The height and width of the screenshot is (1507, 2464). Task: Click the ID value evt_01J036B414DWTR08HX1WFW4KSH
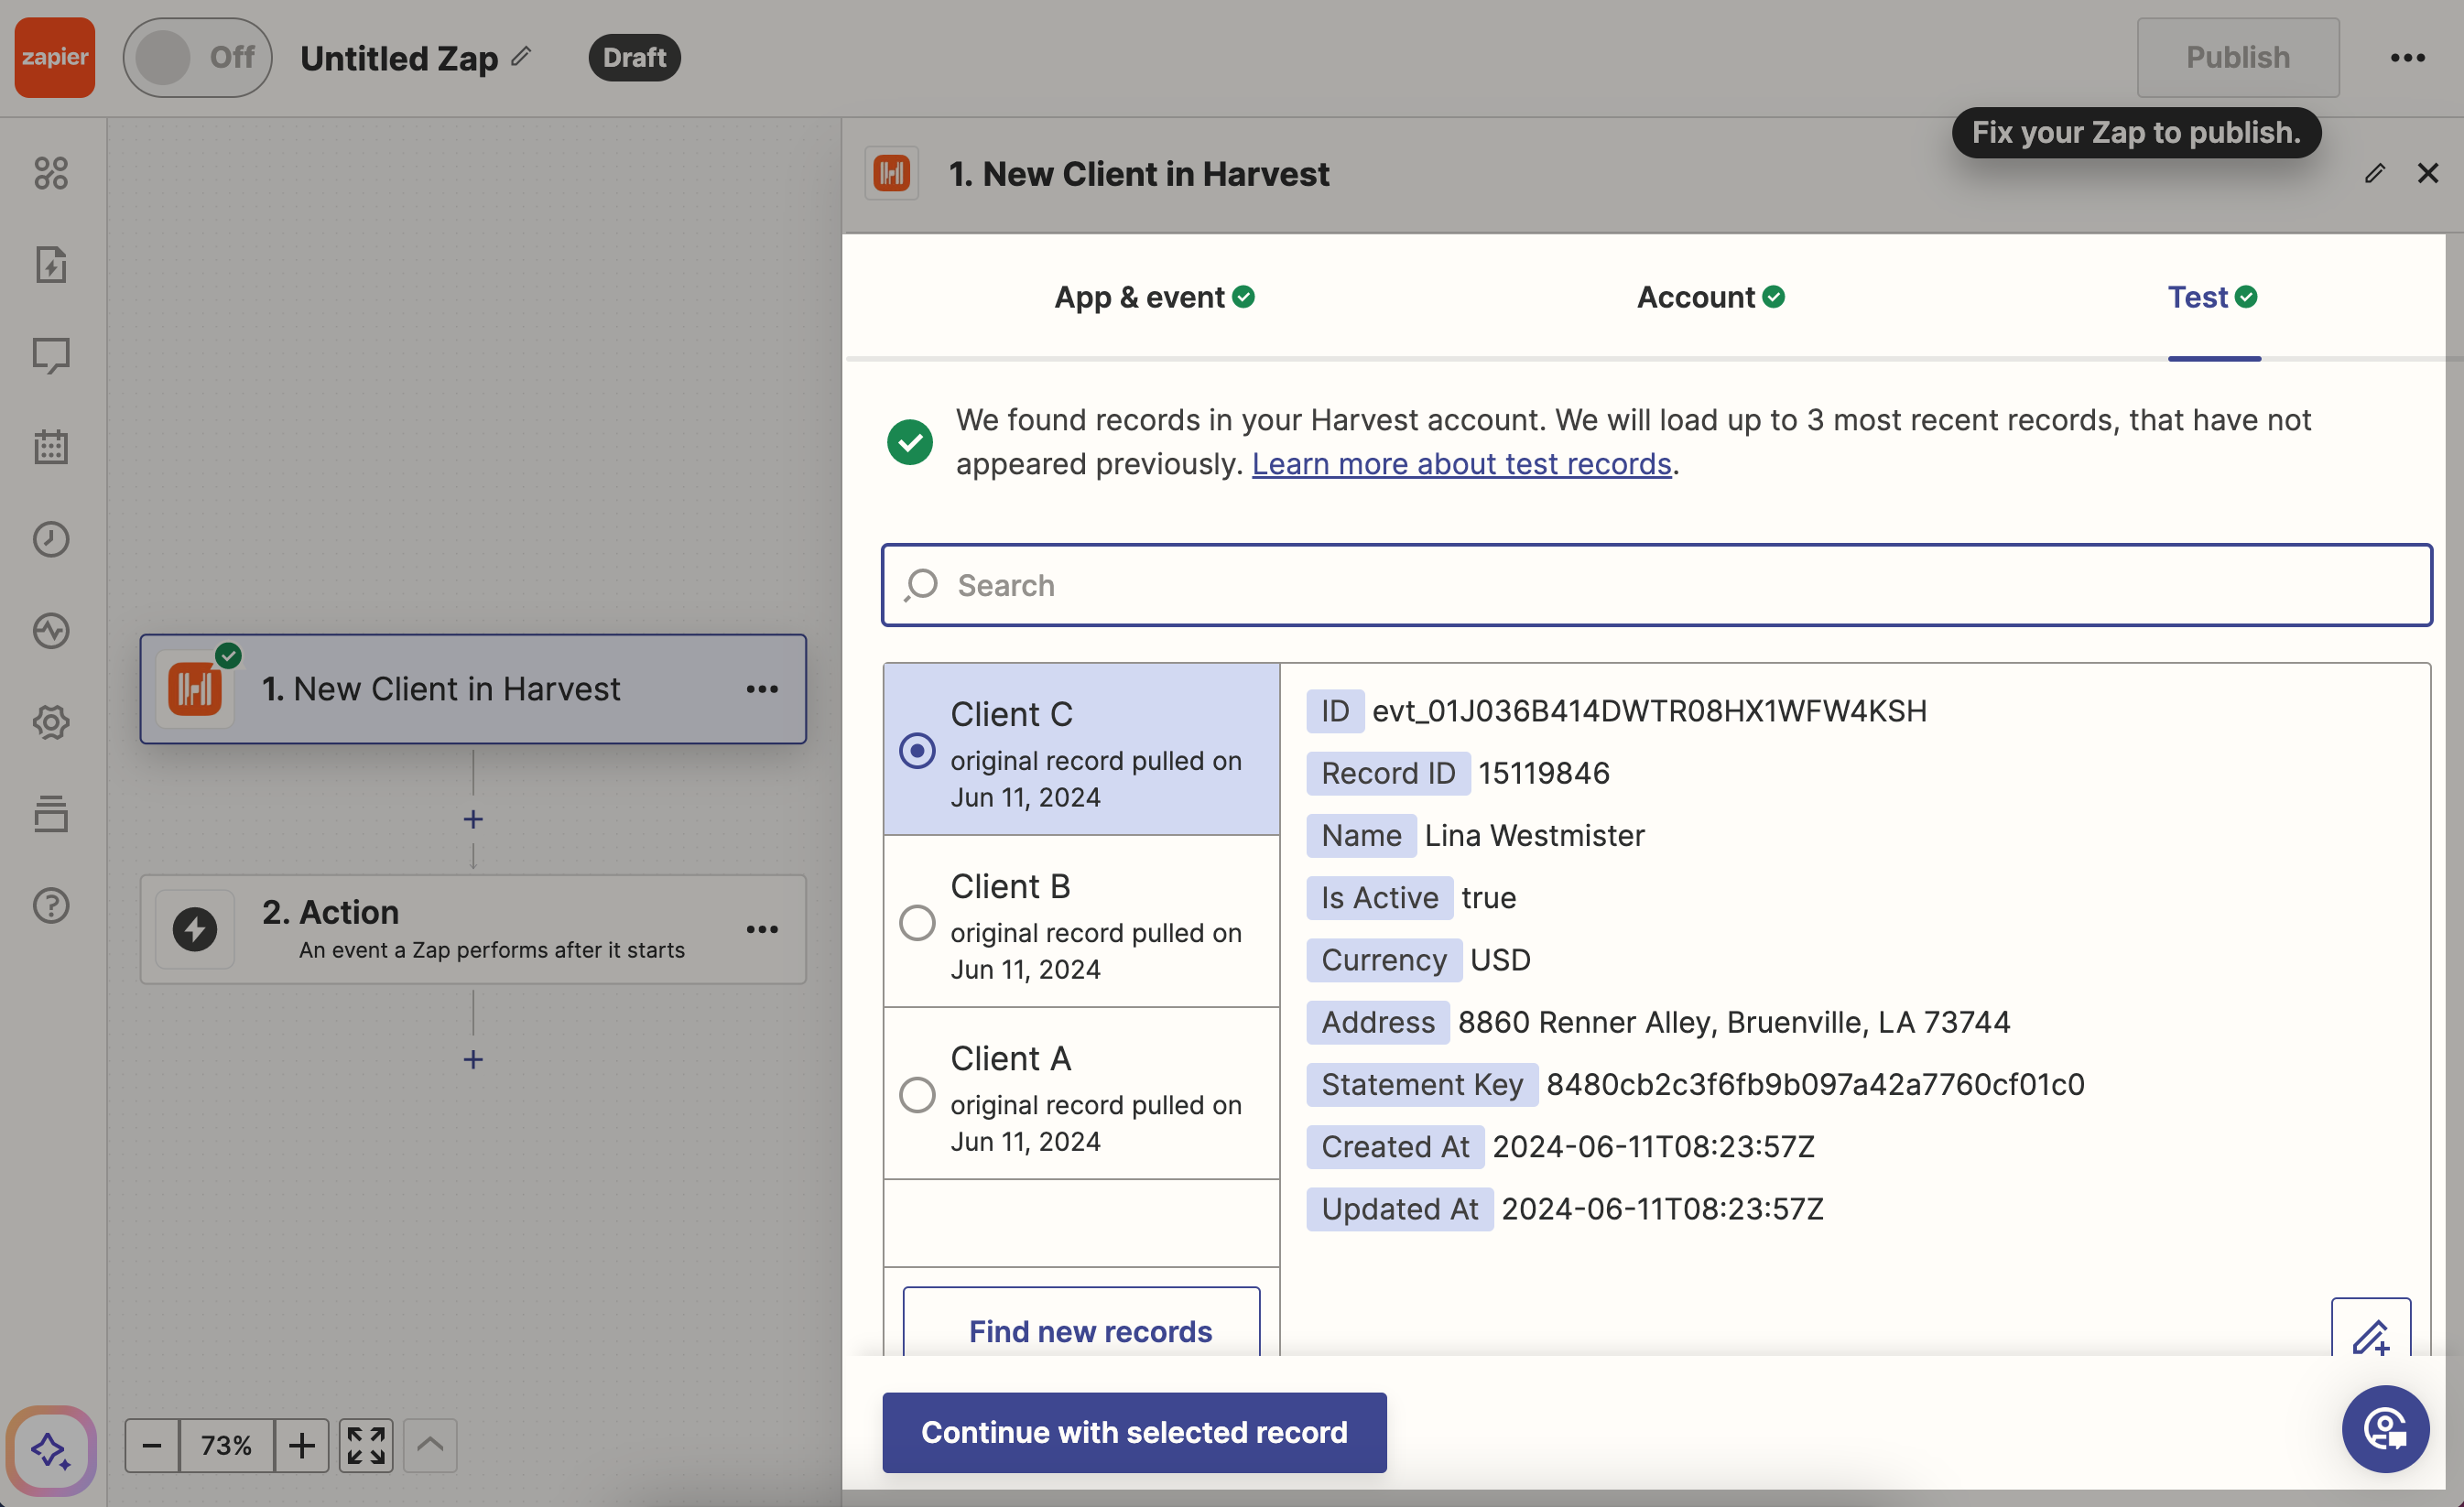click(1649, 711)
